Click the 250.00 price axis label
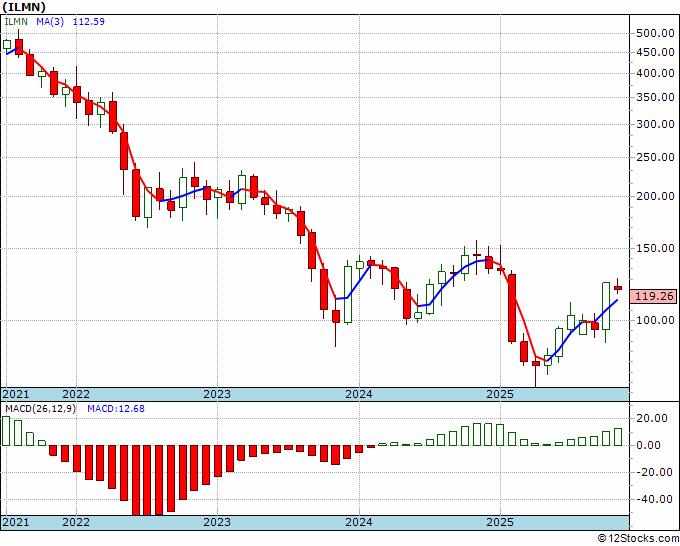Image resolution: width=680 pixels, height=546 pixels. (655, 157)
